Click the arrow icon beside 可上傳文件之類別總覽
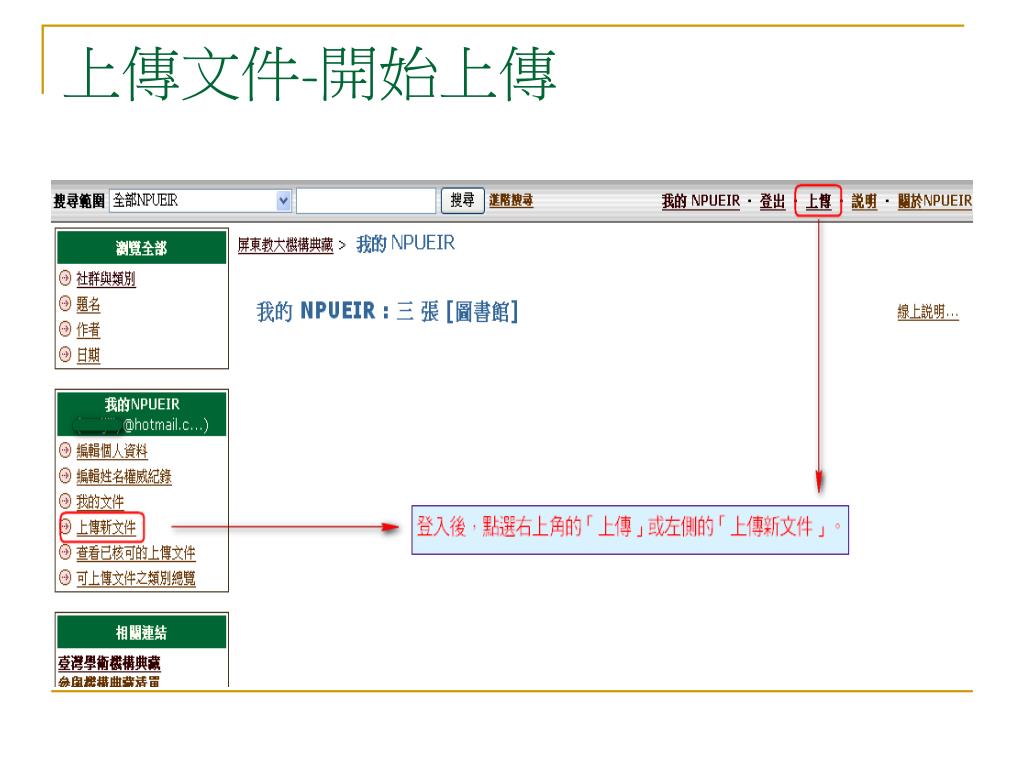 click(65, 577)
